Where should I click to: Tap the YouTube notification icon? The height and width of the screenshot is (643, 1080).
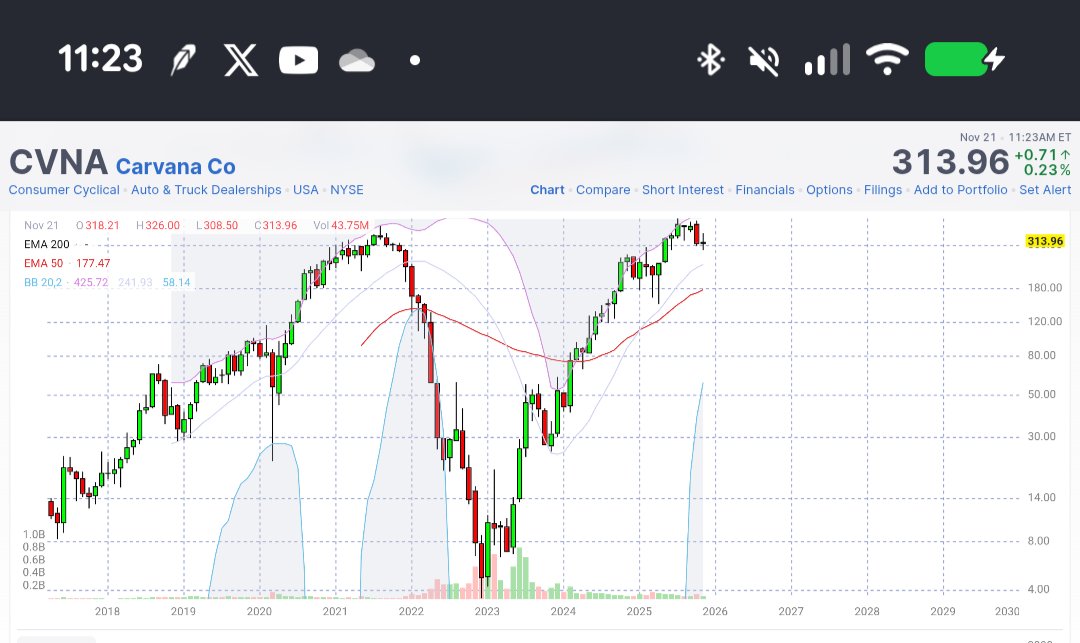pos(298,60)
